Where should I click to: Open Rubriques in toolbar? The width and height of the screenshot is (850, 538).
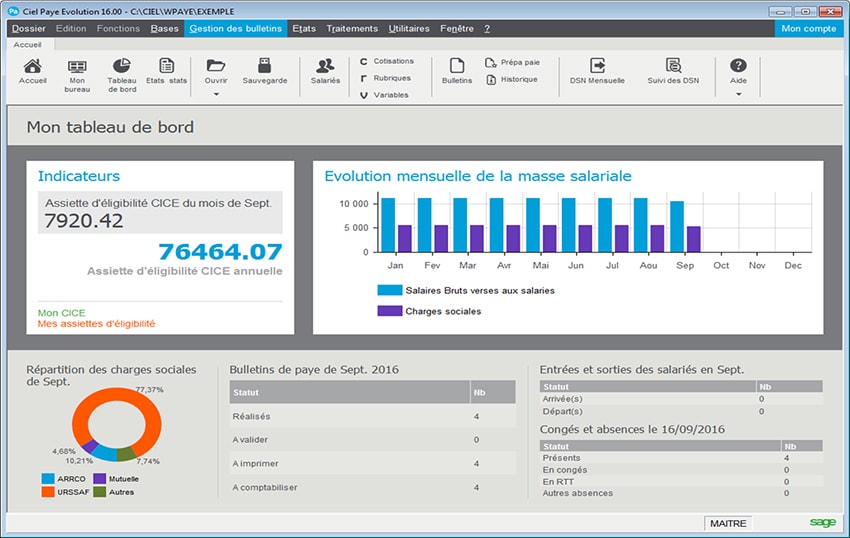click(385, 78)
